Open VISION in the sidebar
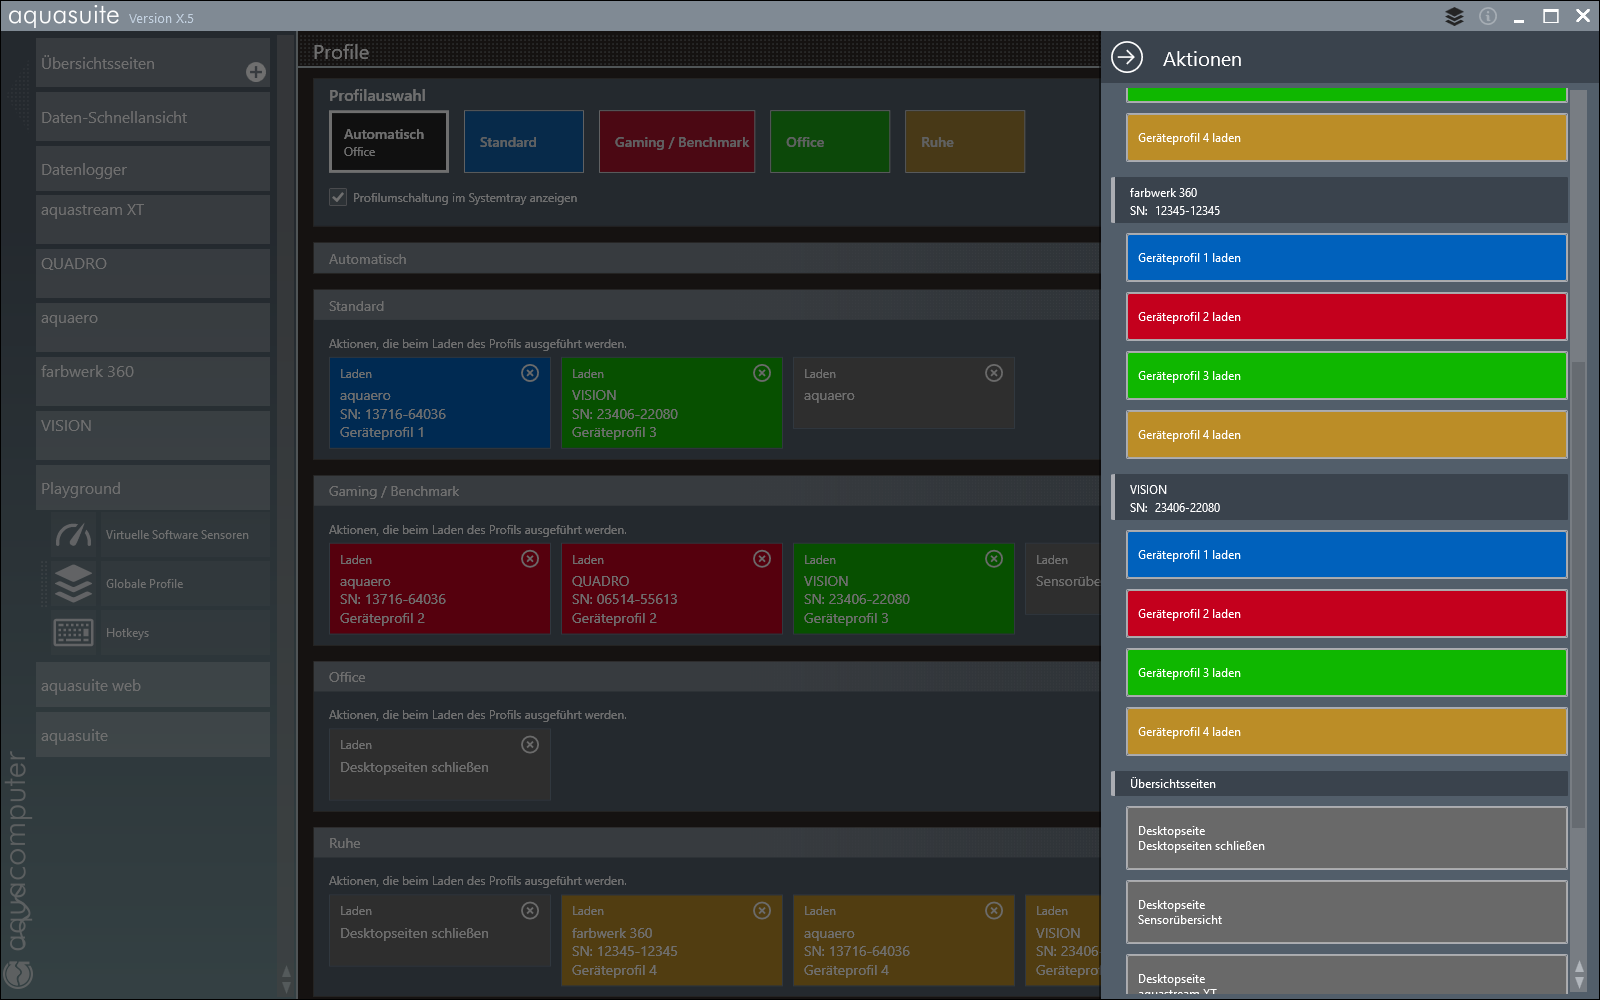 coord(153,435)
